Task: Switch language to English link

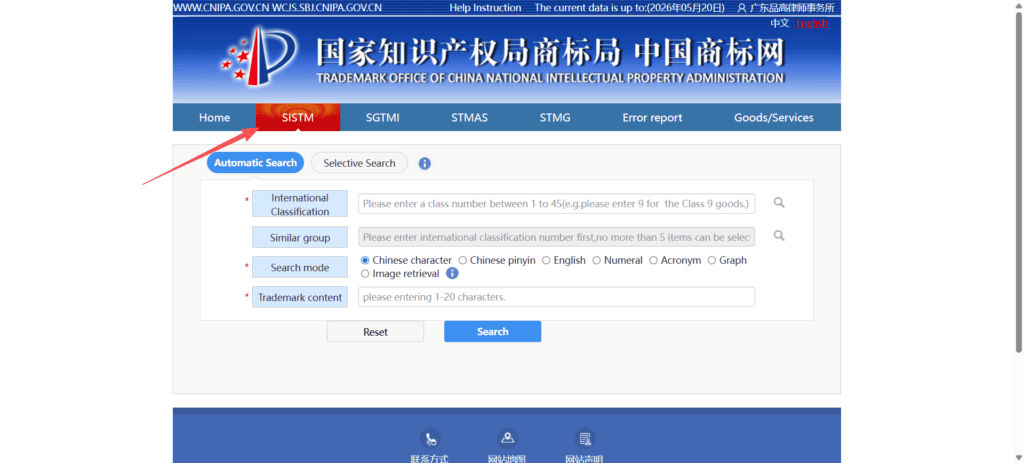Action: click(x=812, y=24)
